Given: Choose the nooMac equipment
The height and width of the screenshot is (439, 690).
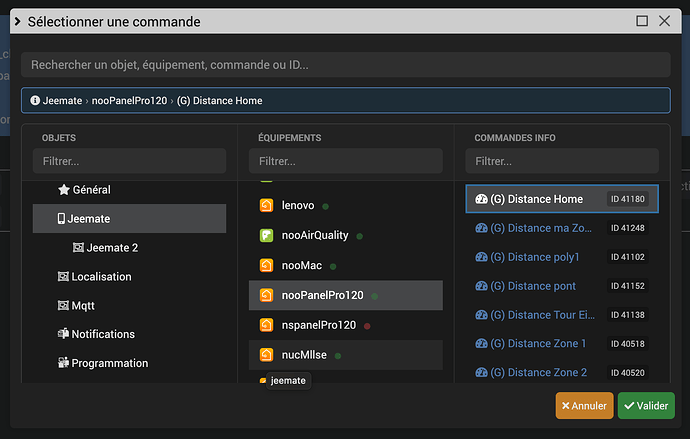Looking at the screenshot, I should (x=346, y=265).
